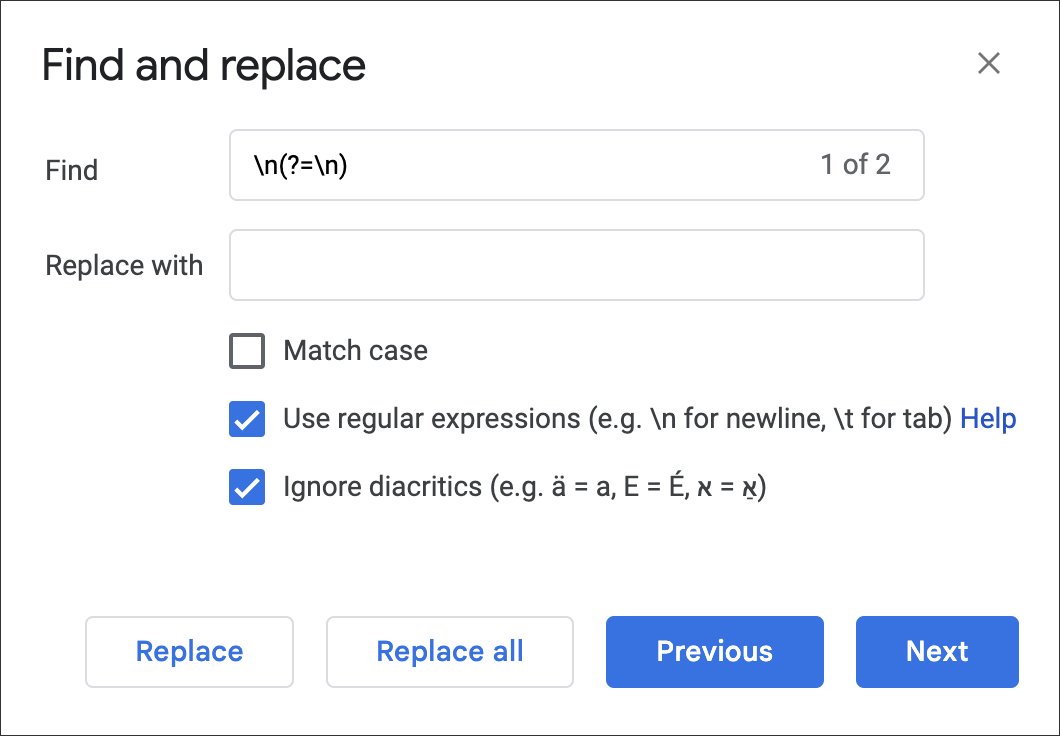Close the Find and replace dialog

coord(988,64)
